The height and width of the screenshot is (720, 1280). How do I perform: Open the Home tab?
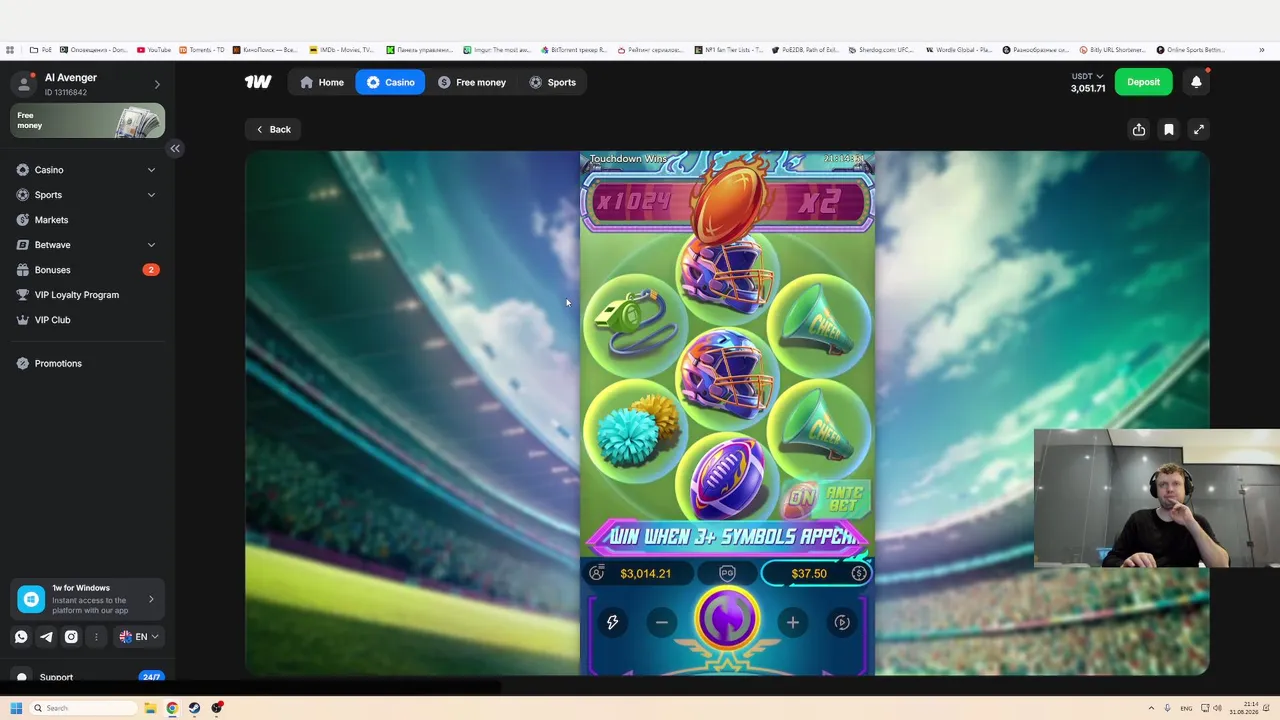(322, 82)
